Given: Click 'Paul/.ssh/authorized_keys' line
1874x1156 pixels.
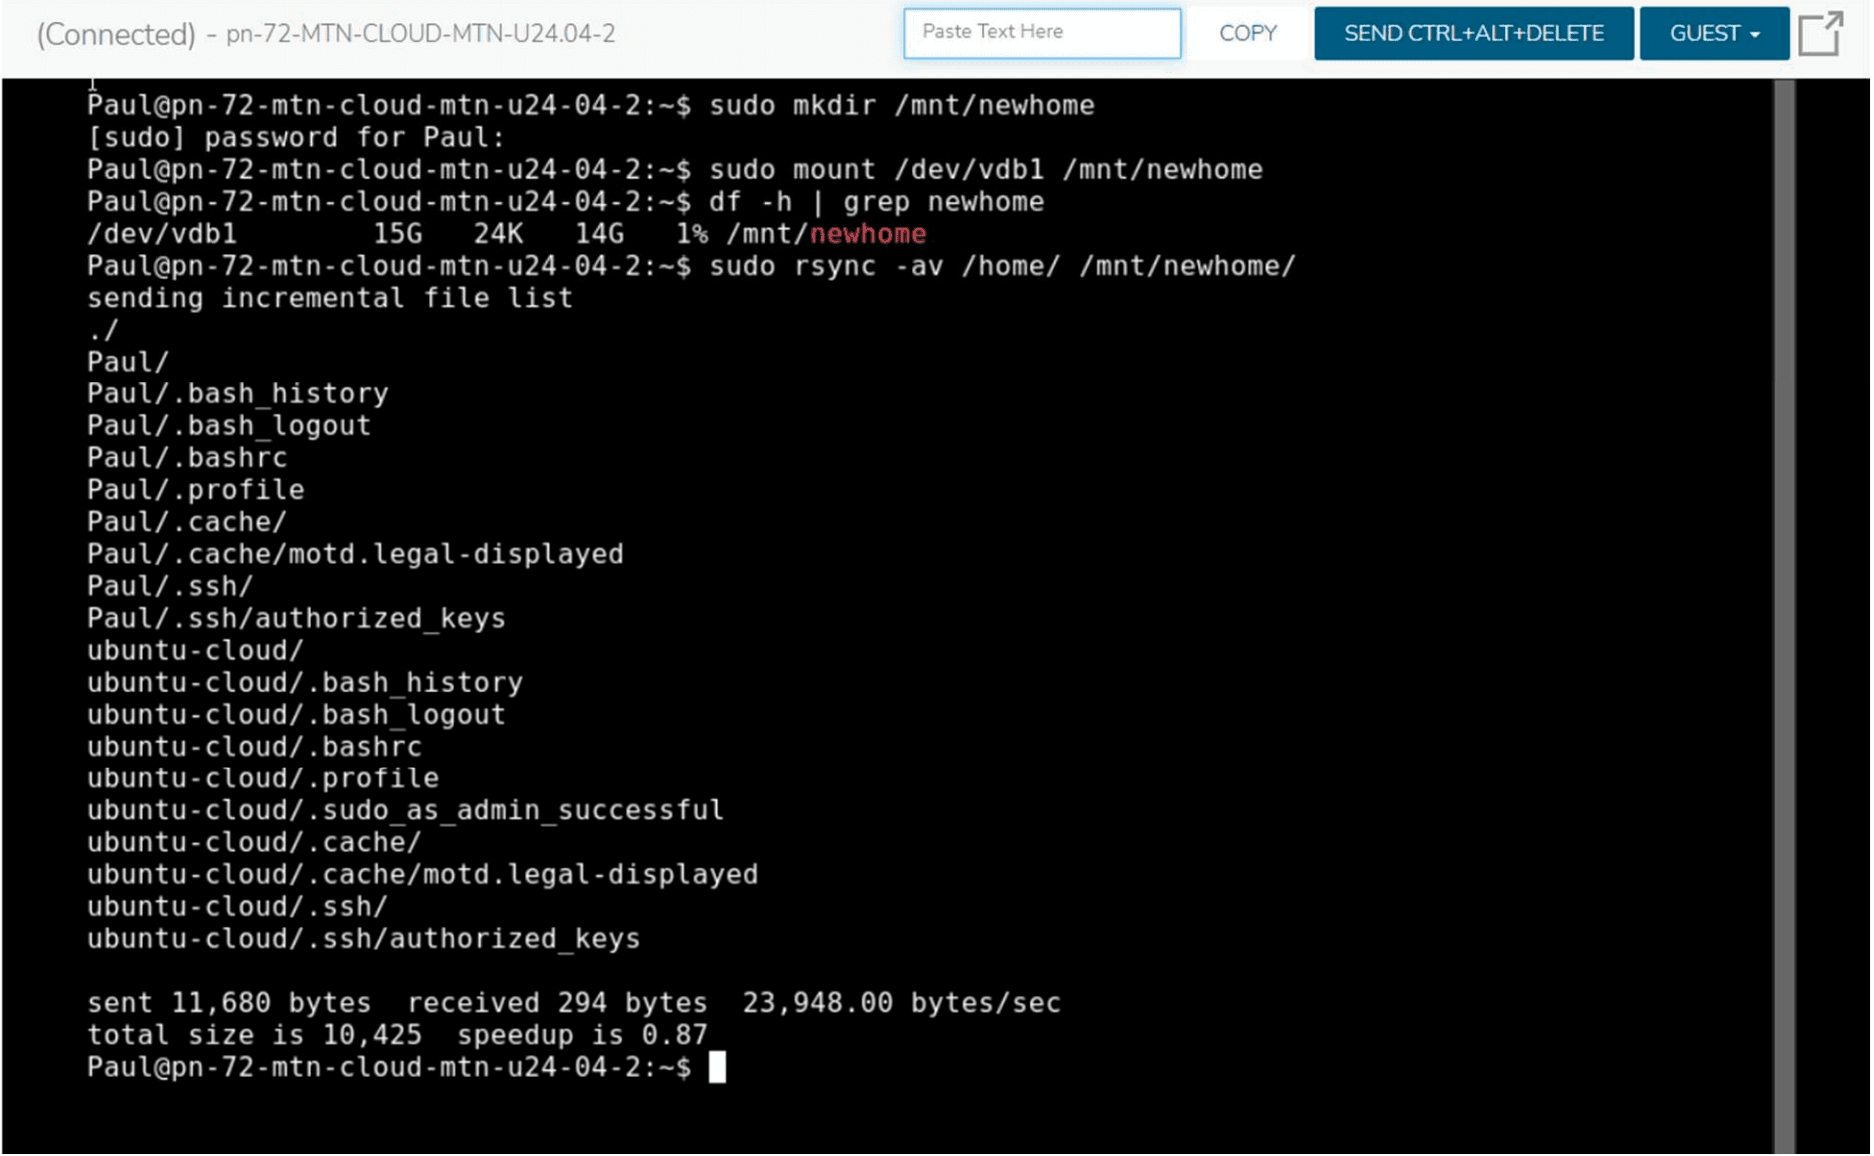Looking at the screenshot, I should click(x=296, y=618).
